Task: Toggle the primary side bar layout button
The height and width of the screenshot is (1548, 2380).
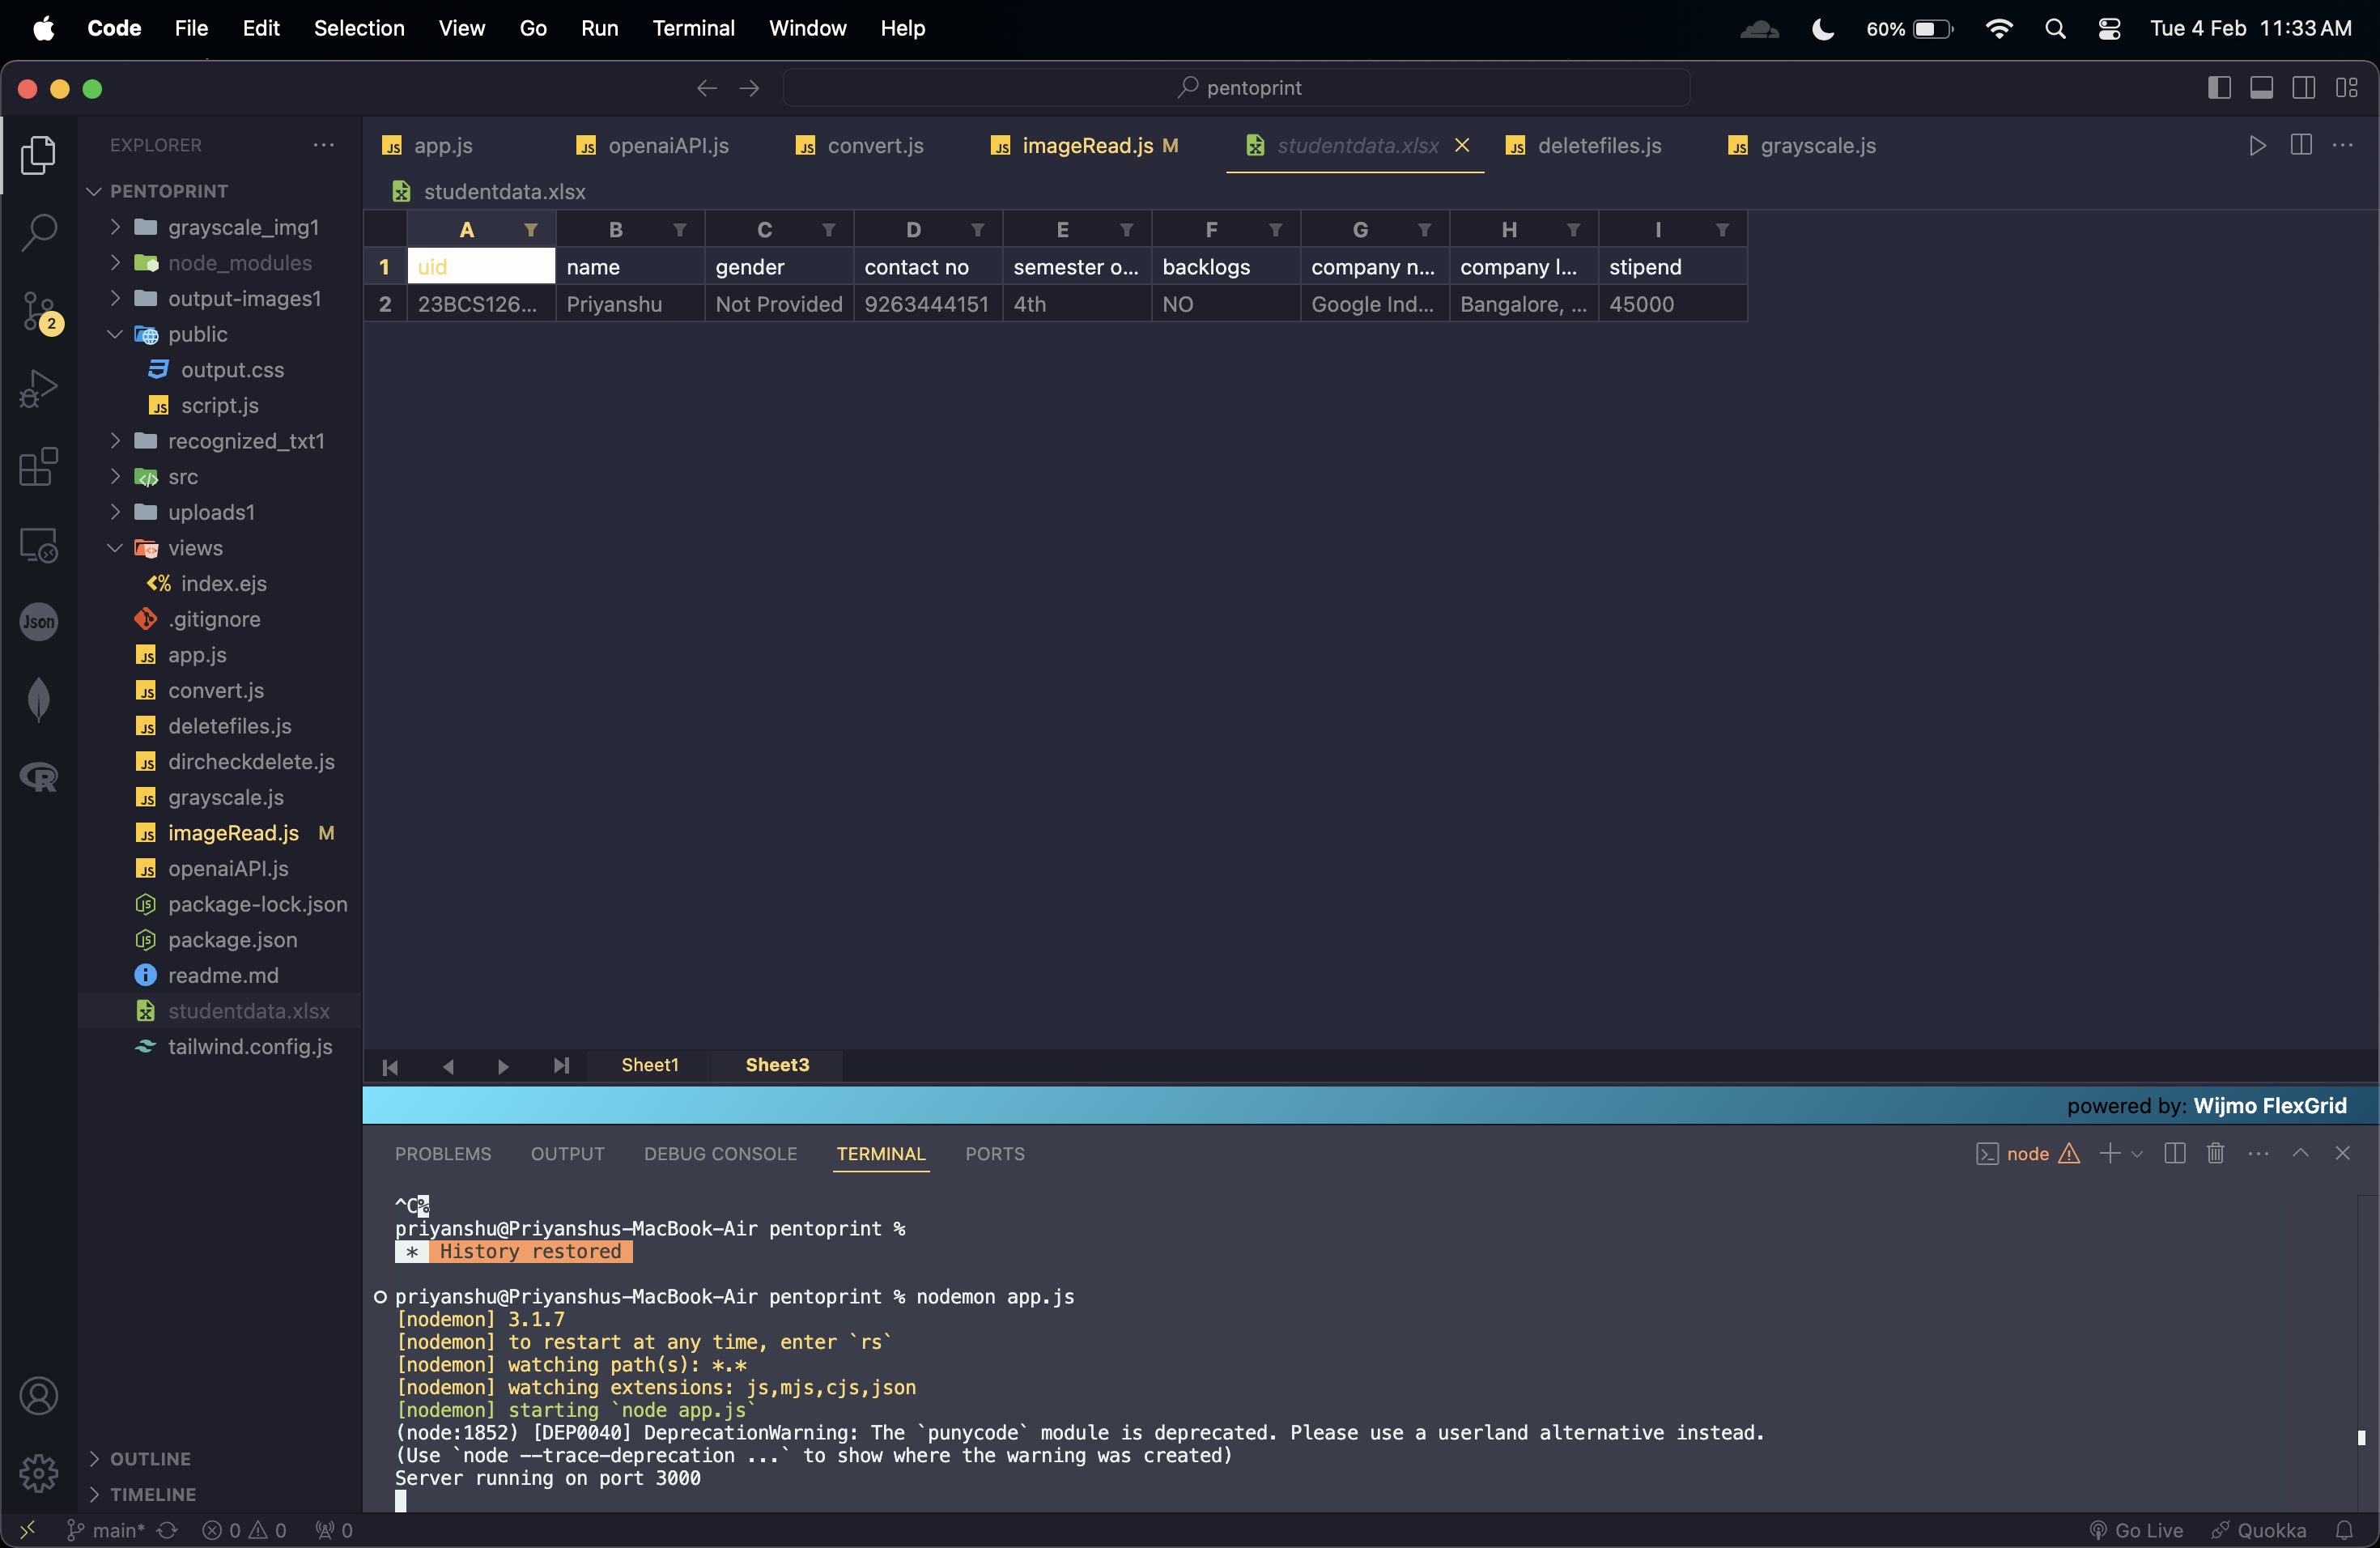Action: point(2219,88)
